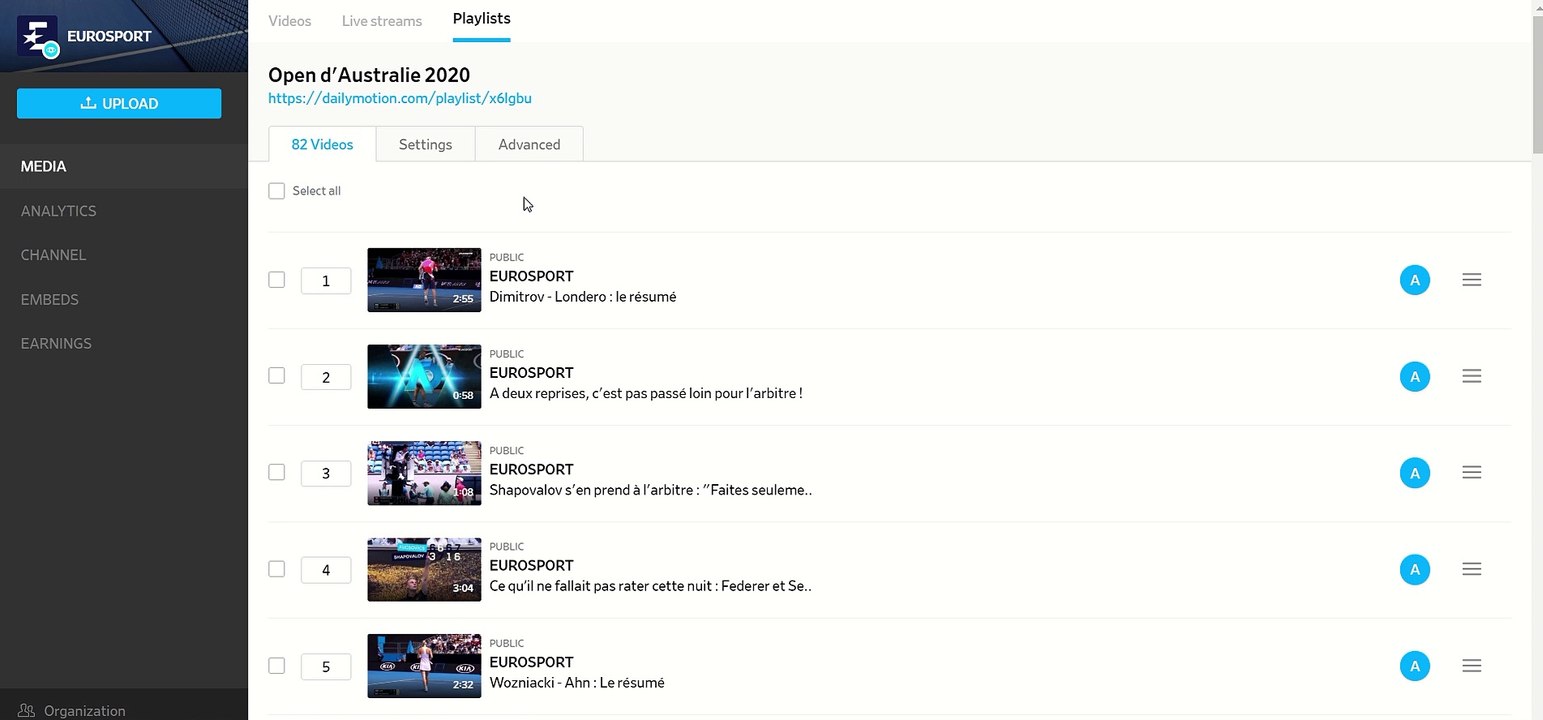Open the dailymotion playlist URL link

click(x=400, y=98)
